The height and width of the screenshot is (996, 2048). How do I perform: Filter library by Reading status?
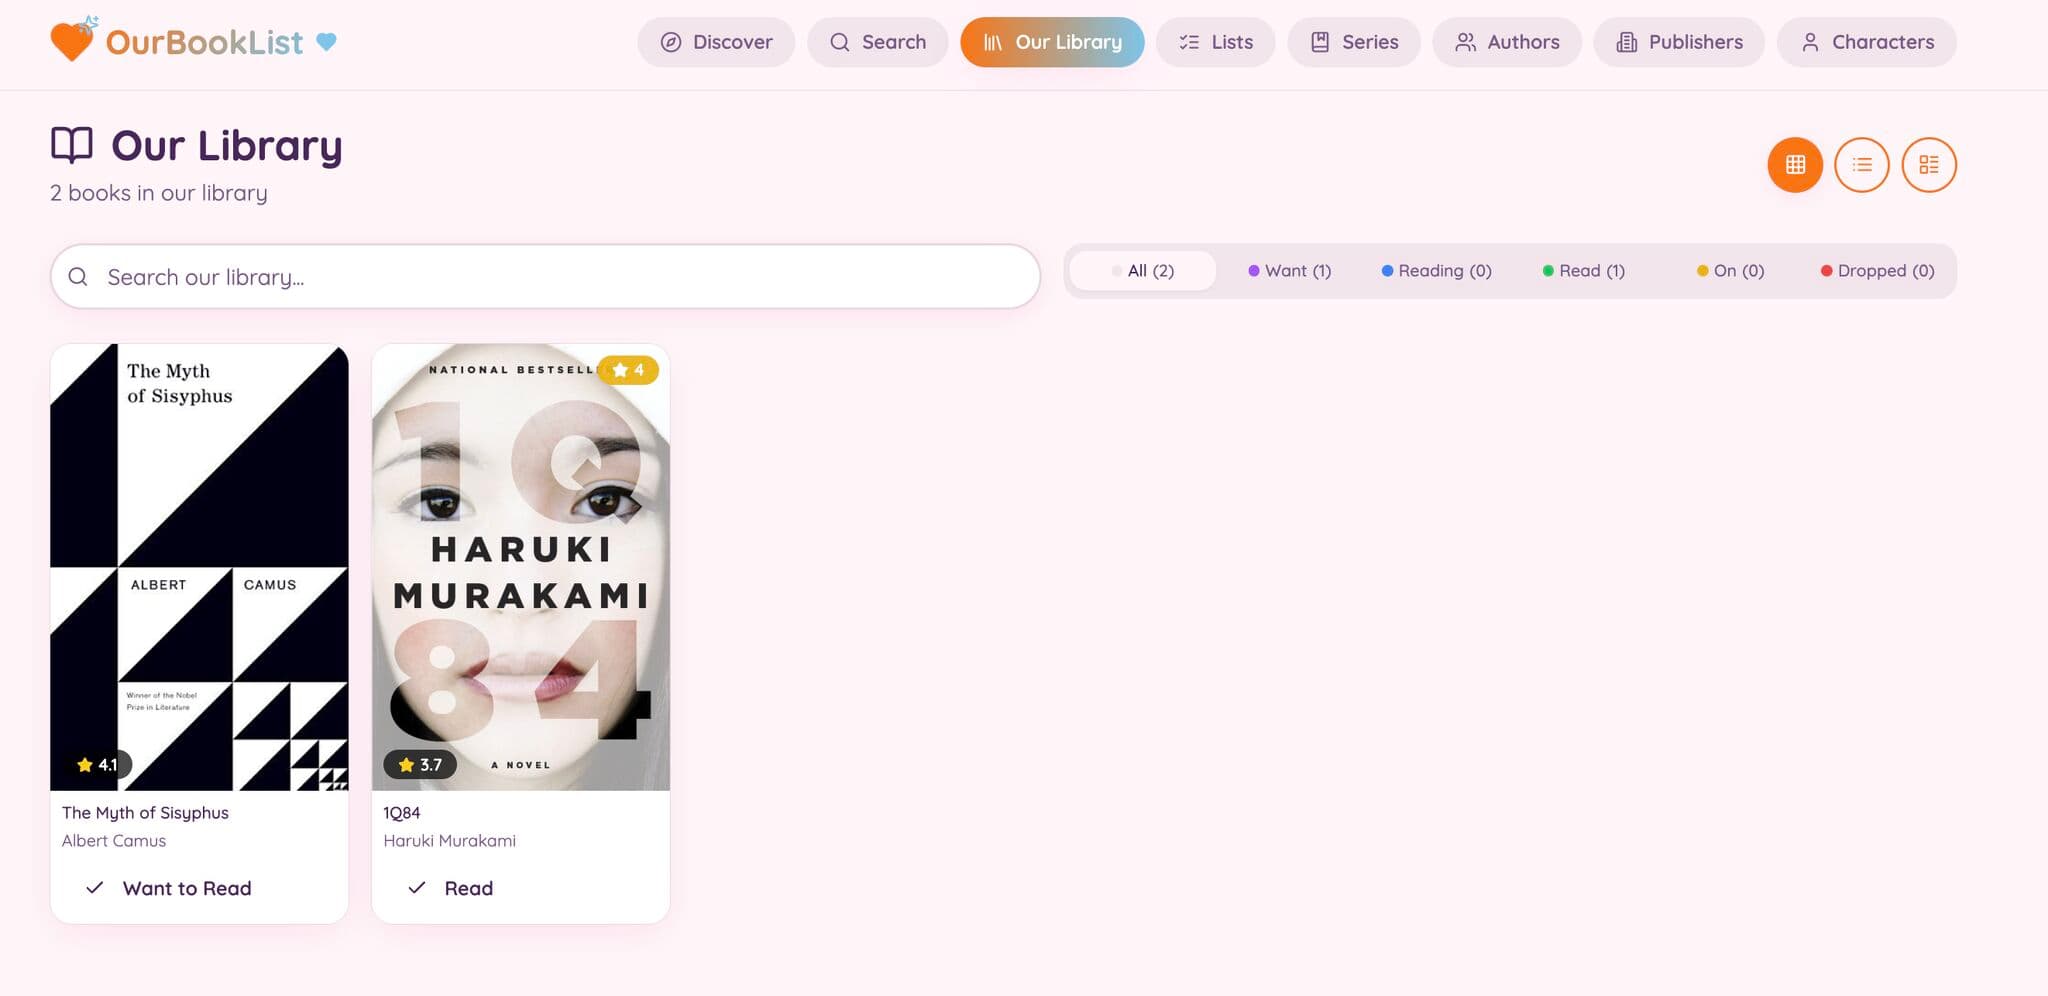1436,271
